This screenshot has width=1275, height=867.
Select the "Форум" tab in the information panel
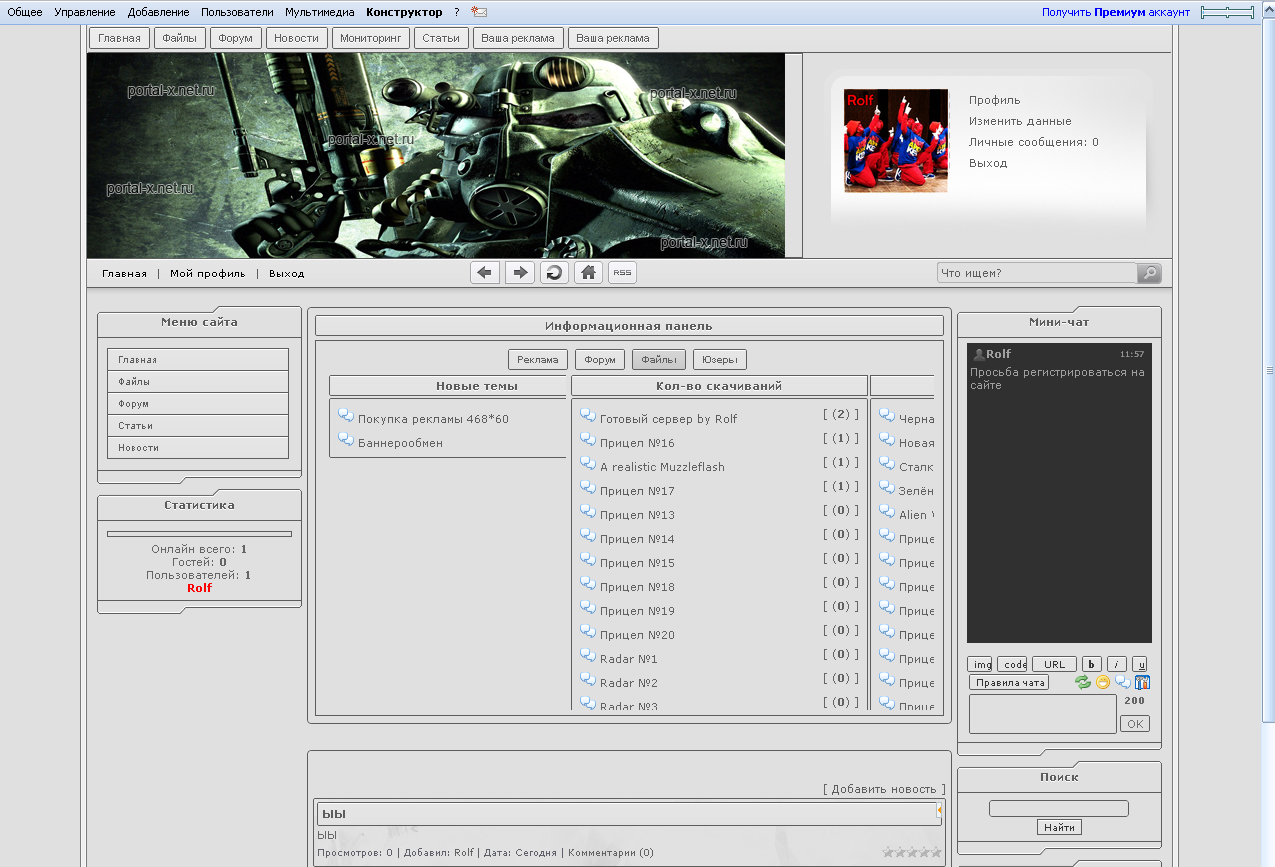(x=600, y=360)
